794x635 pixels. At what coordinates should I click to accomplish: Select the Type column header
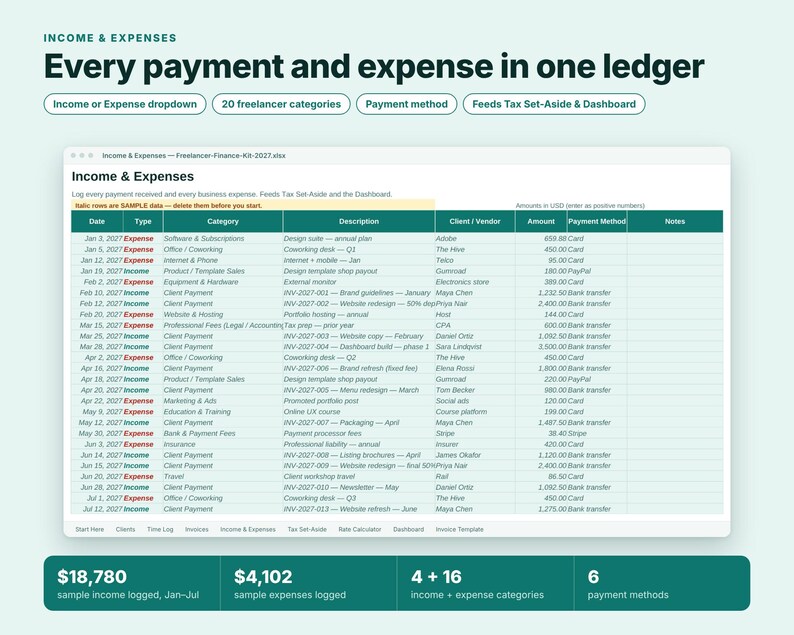[143, 221]
